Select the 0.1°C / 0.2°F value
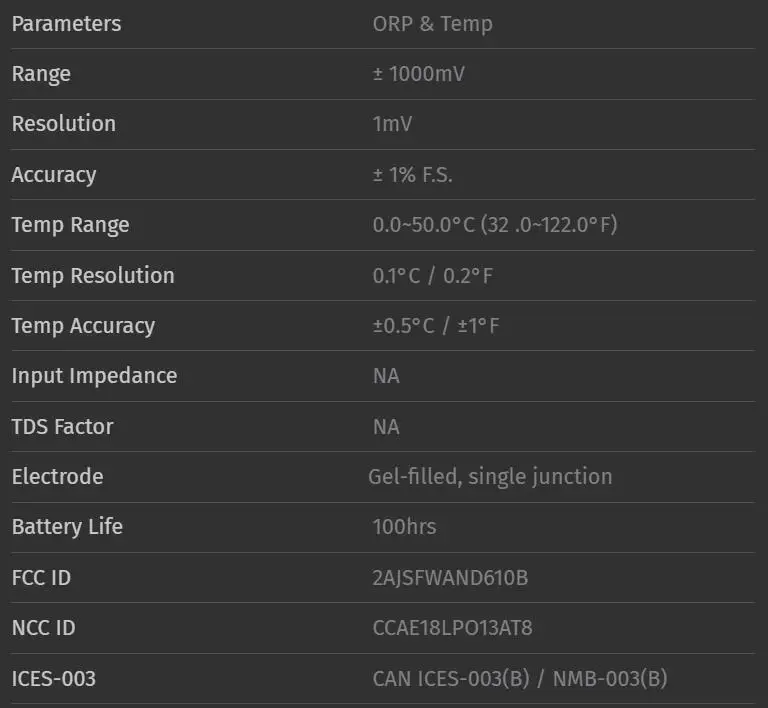Image resolution: width=768 pixels, height=708 pixels. pyautogui.click(x=432, y=276)
